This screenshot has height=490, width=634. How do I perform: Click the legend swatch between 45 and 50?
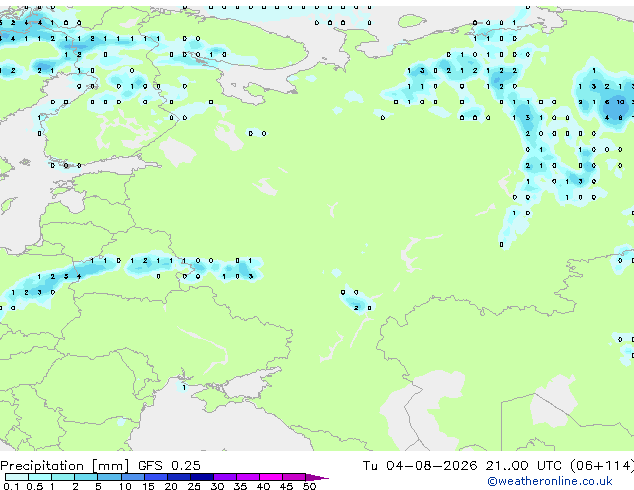[294, 477]
